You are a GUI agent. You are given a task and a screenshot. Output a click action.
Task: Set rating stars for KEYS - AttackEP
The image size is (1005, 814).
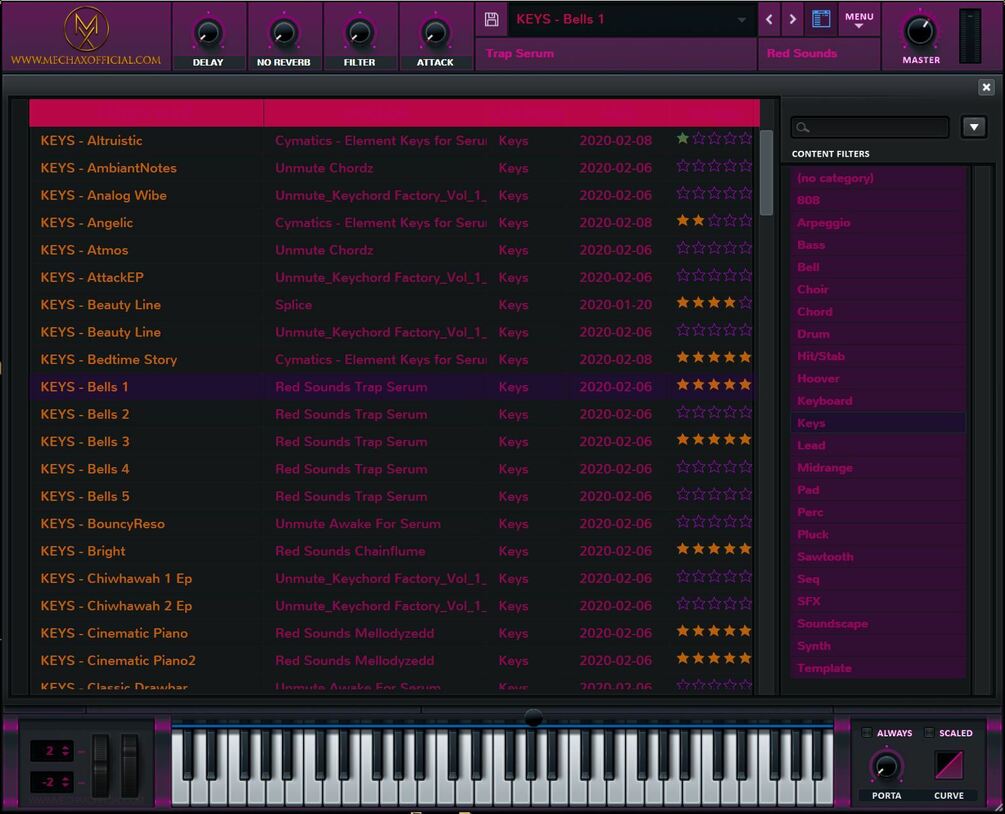714,275
